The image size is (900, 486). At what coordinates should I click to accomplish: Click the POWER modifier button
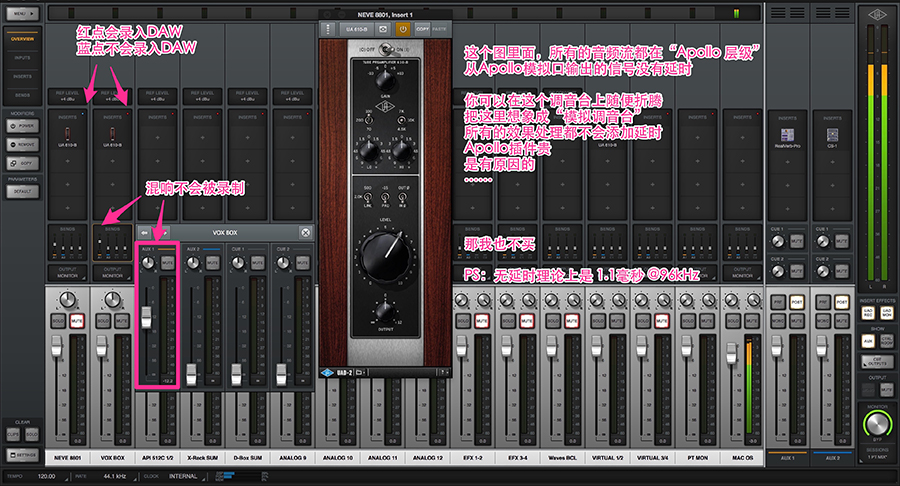[x=22, y=126]
